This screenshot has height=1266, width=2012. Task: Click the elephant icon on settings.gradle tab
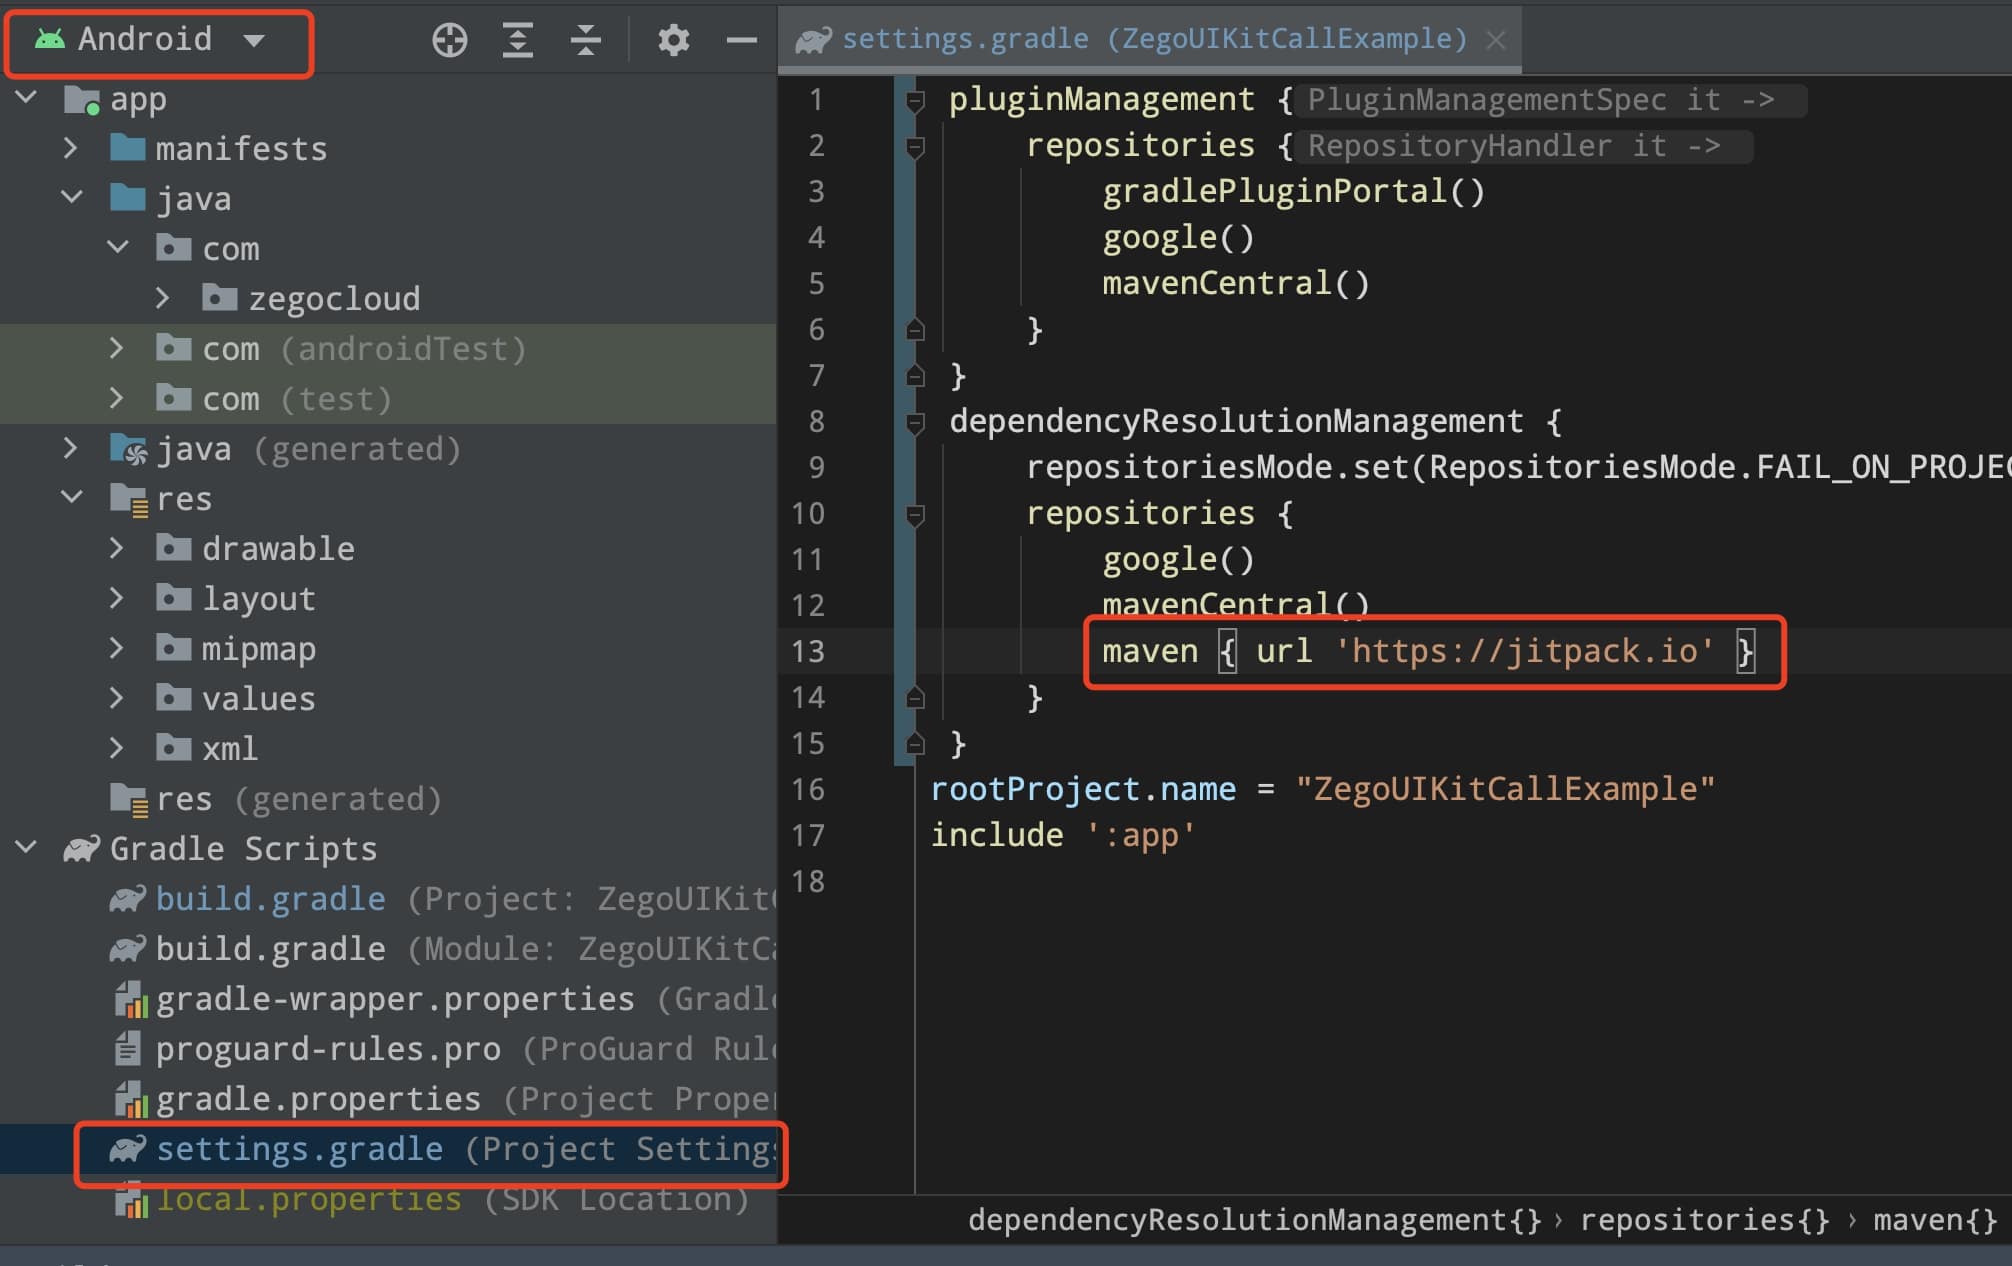tap(814, 38)
